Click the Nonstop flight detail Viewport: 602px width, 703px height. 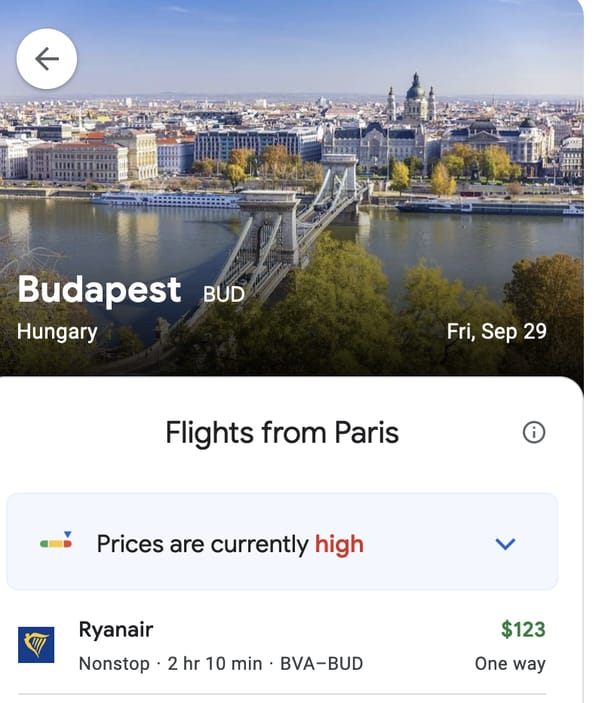pos(114,663)
